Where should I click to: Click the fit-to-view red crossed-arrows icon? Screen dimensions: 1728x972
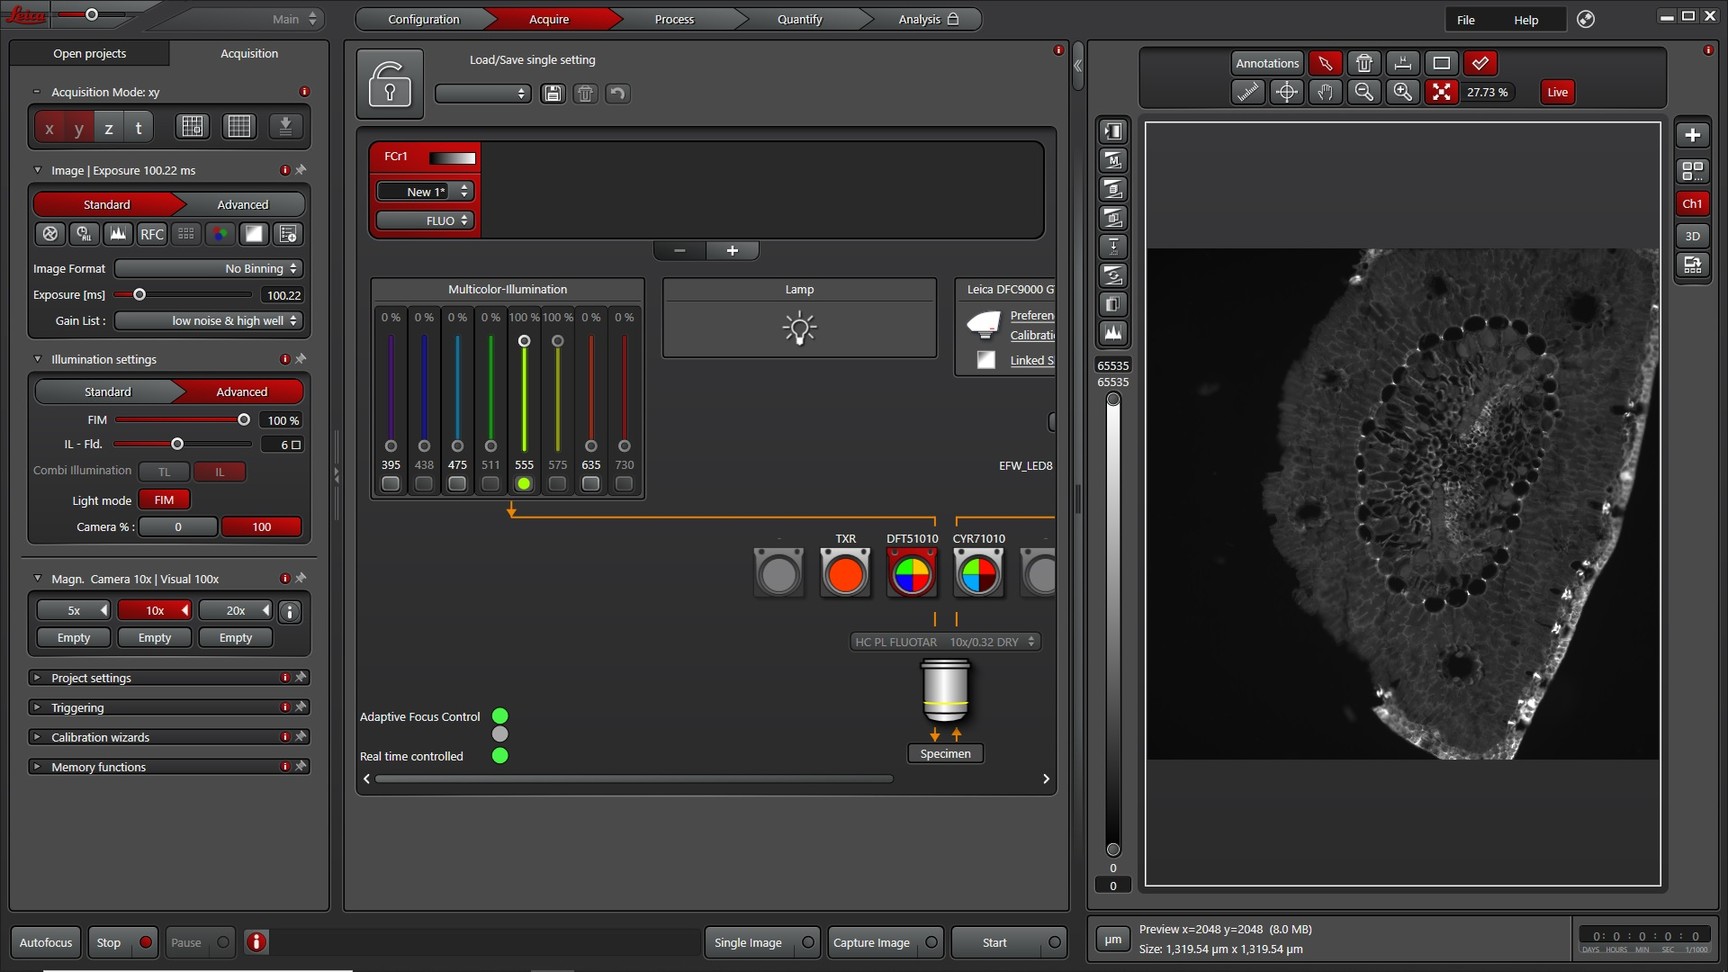pos(1441,92)
